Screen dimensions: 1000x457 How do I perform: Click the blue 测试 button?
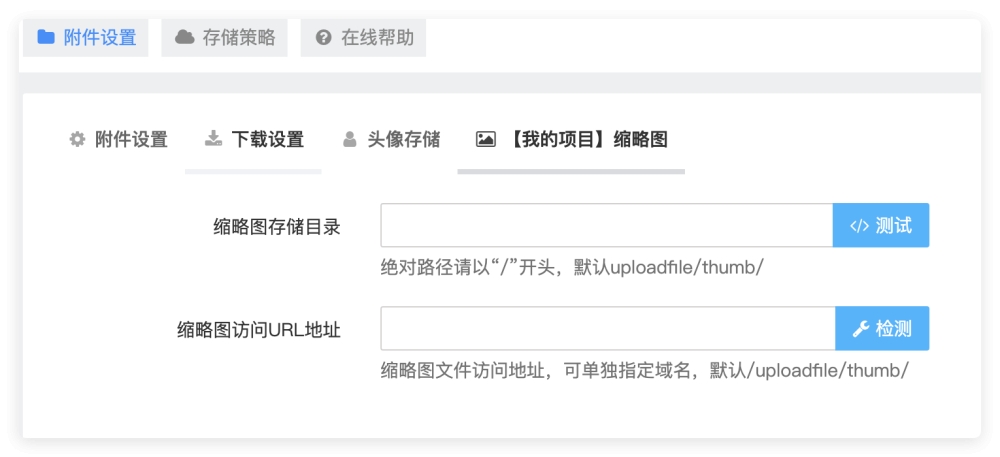[x=881, y=225]
